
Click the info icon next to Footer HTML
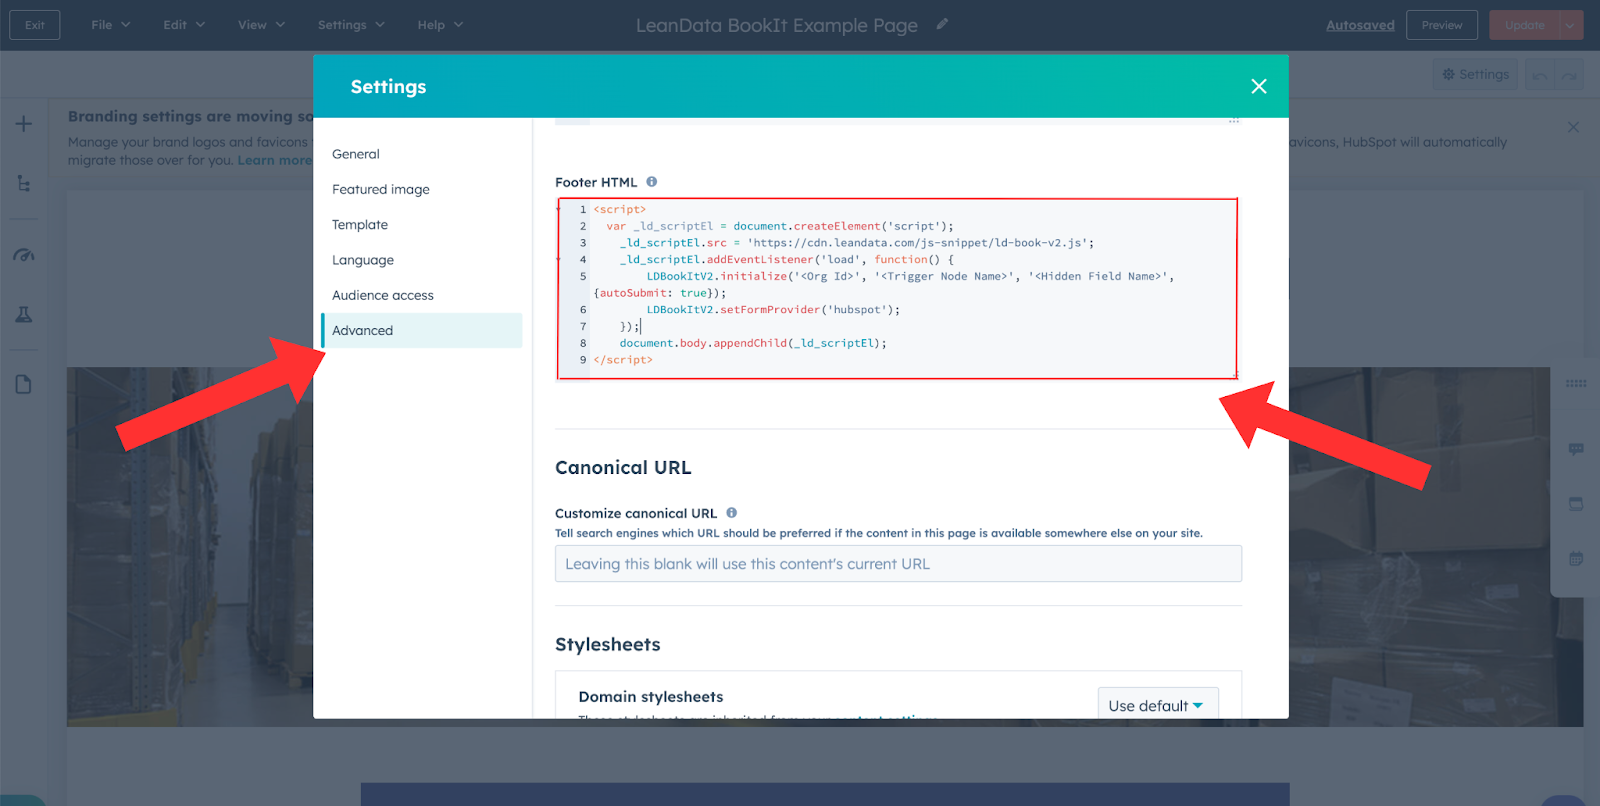pyautogui.click(x=652, y=182)
